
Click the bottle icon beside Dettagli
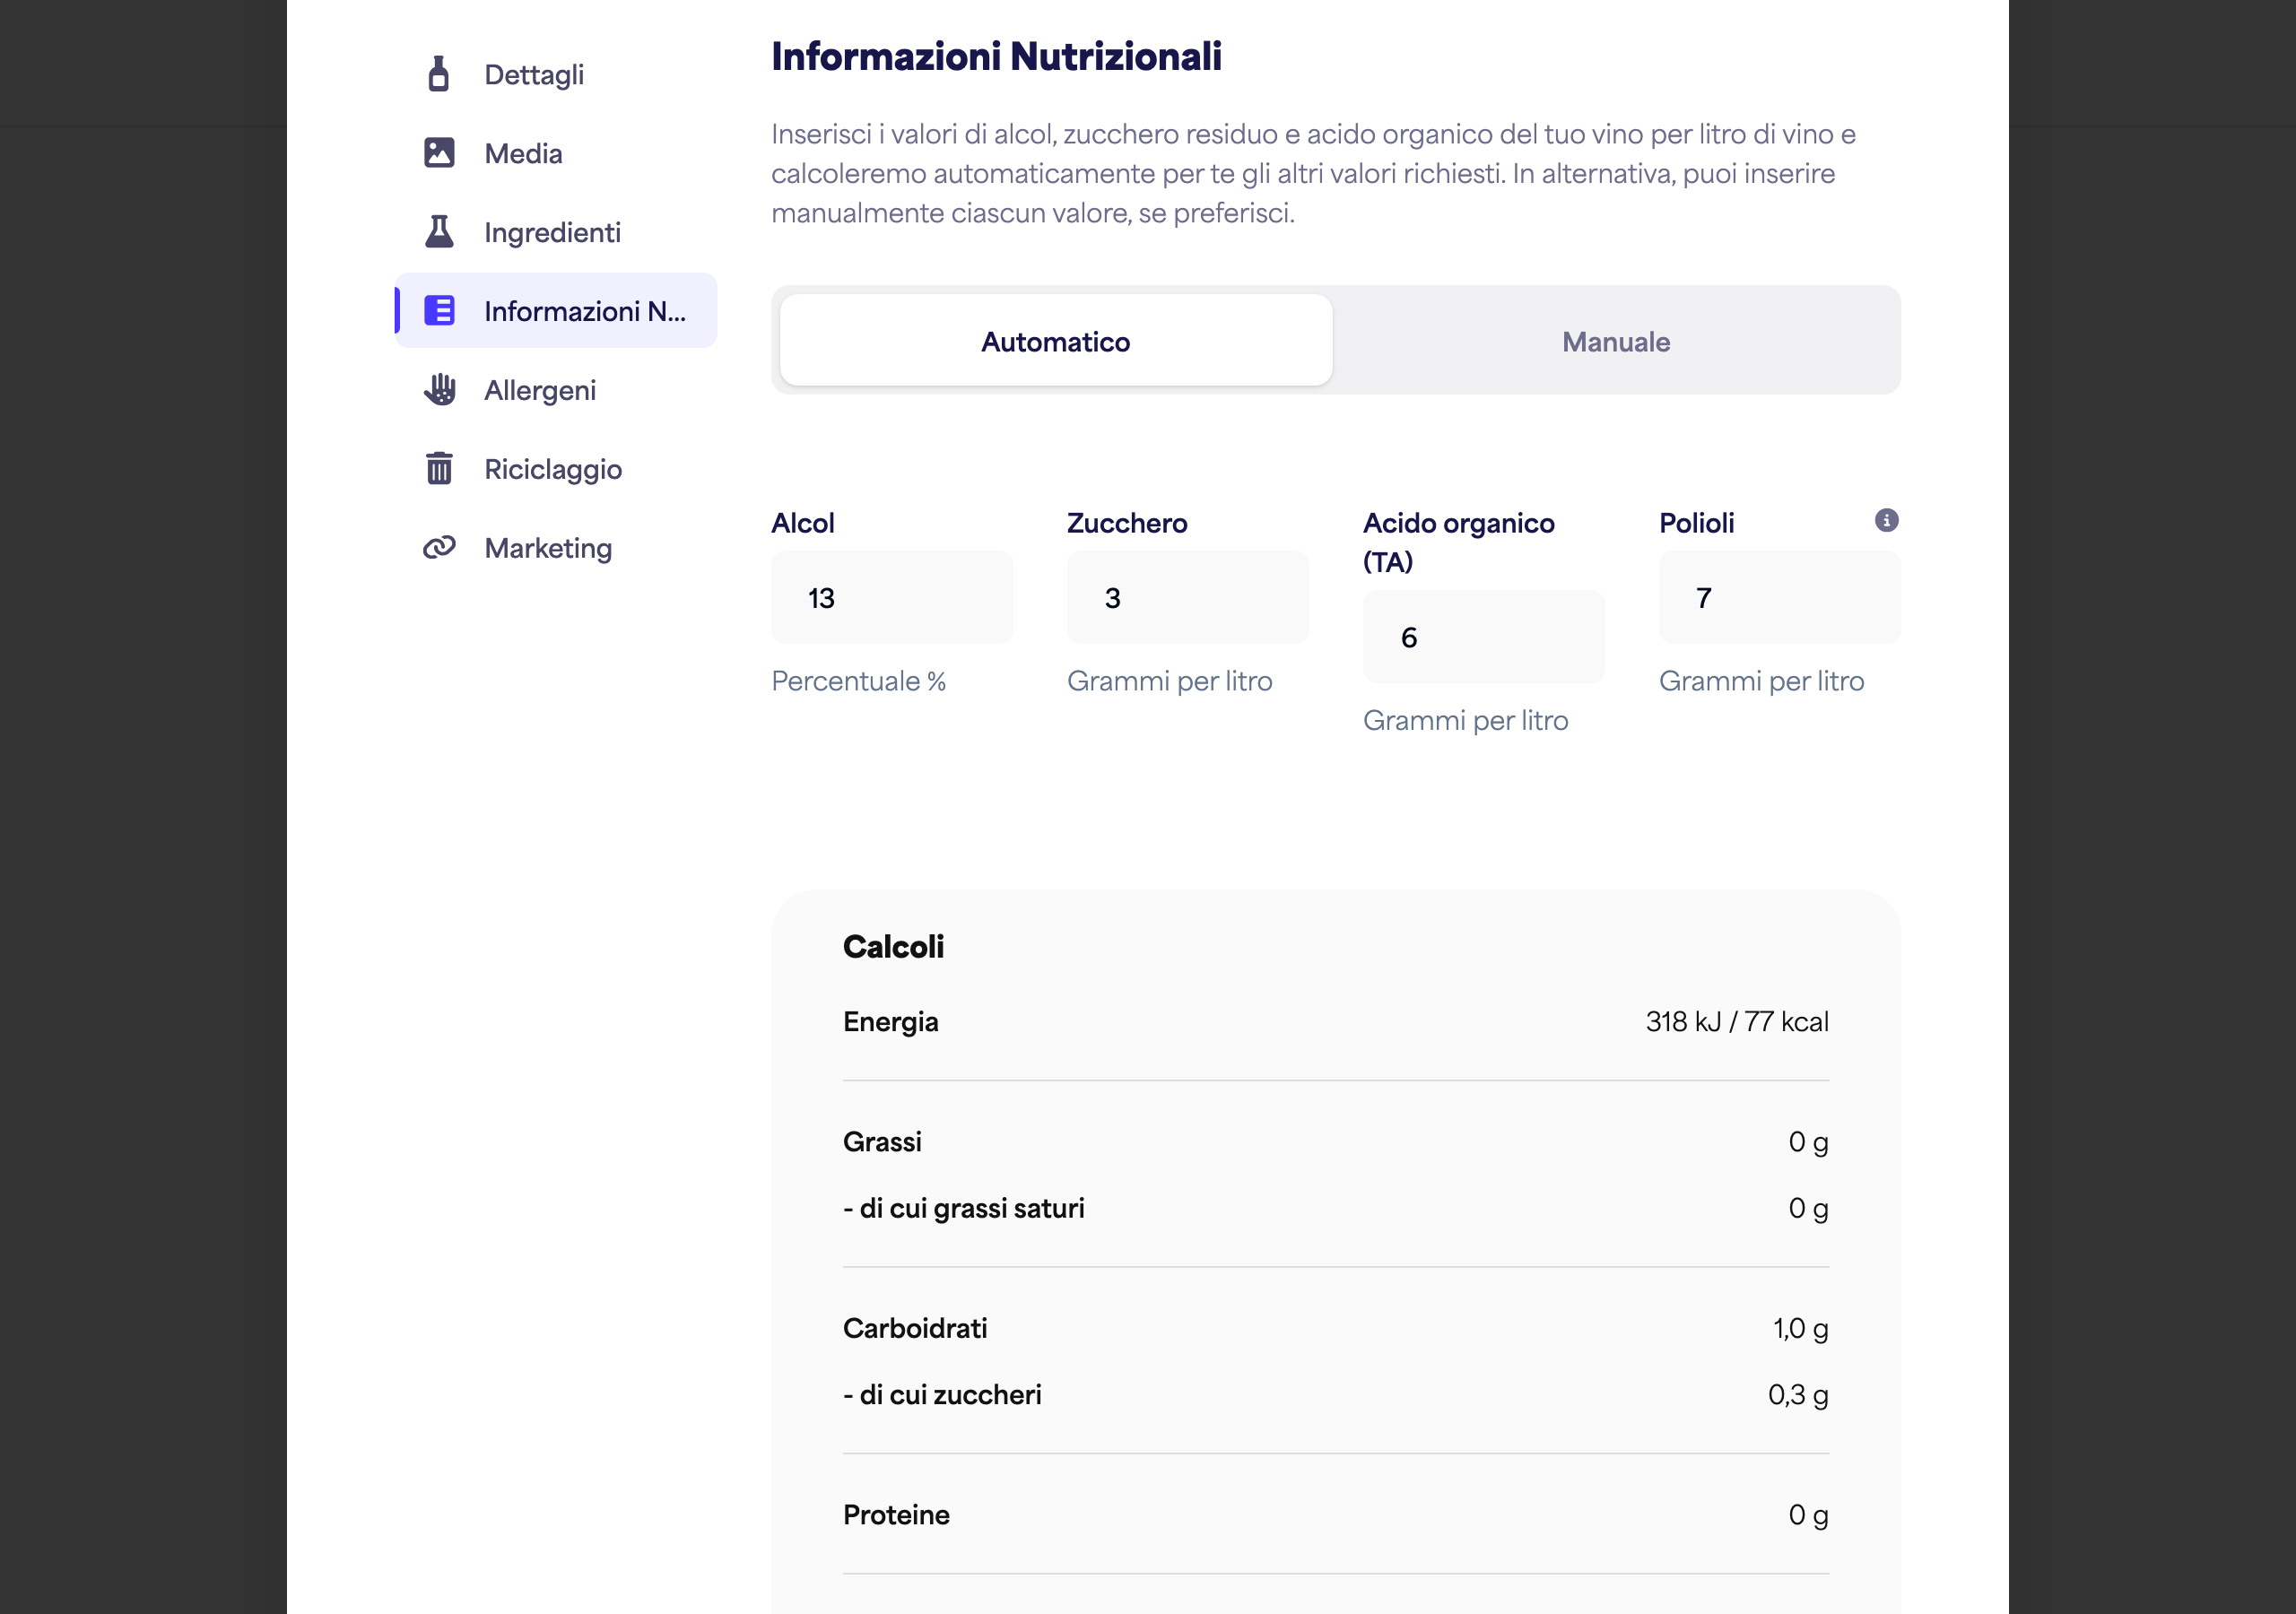point(438,74)
